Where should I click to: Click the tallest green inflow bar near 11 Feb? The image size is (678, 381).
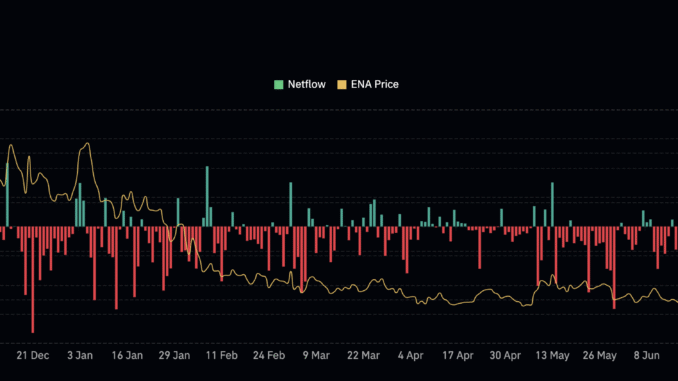coord(207,196)
